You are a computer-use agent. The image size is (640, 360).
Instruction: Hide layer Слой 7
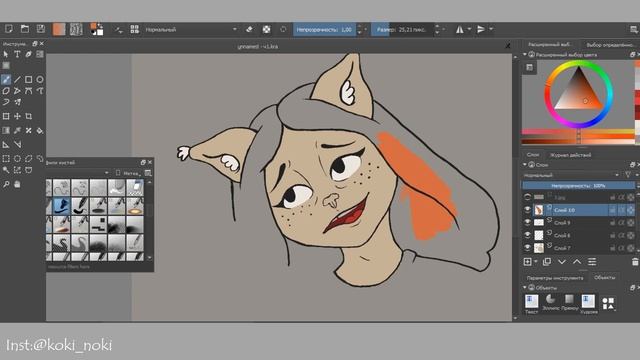pos(527,248)
